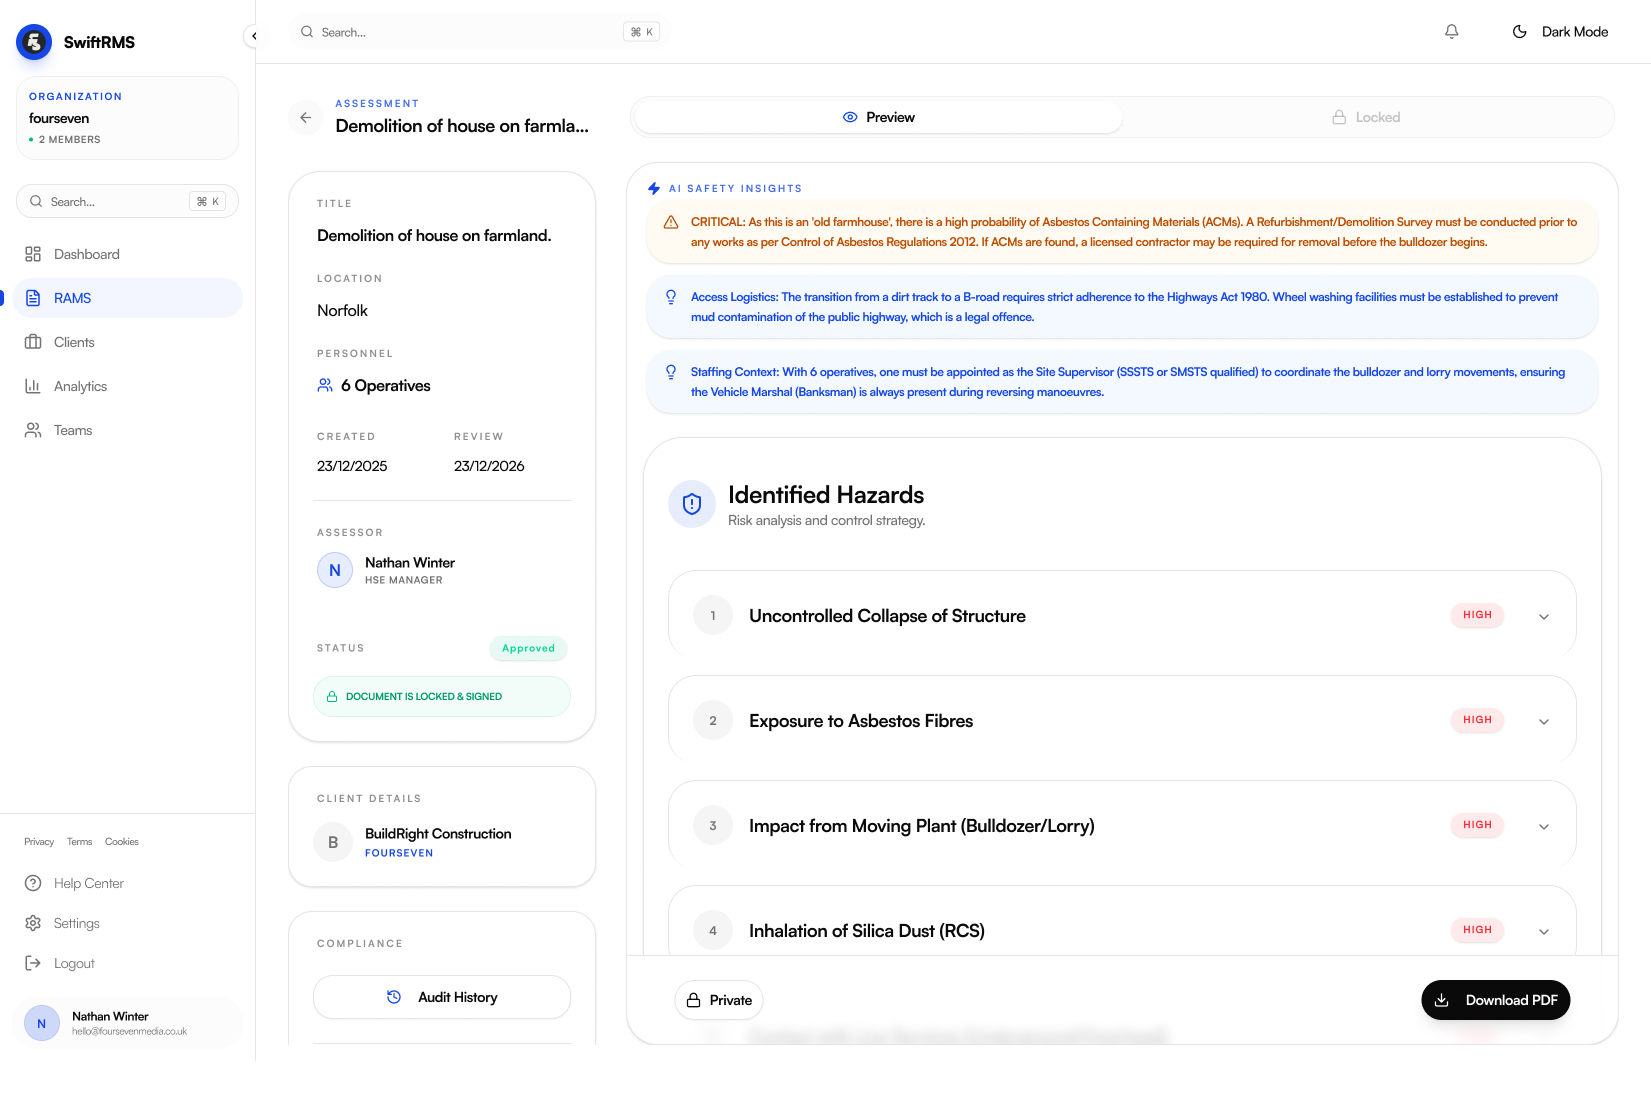
Task: Toggle Private visibility on the document
Action: point(718,1000)
